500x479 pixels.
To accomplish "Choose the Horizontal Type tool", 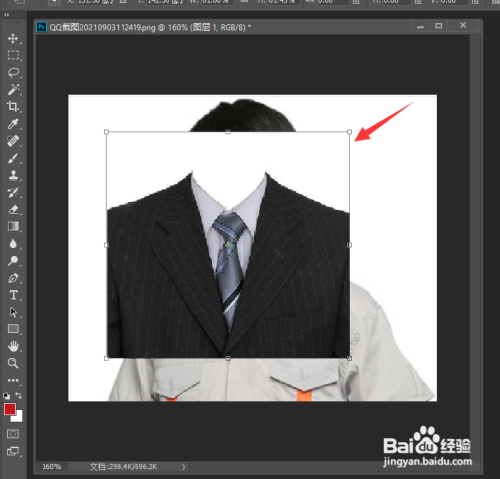I will [x=13, y=295].
